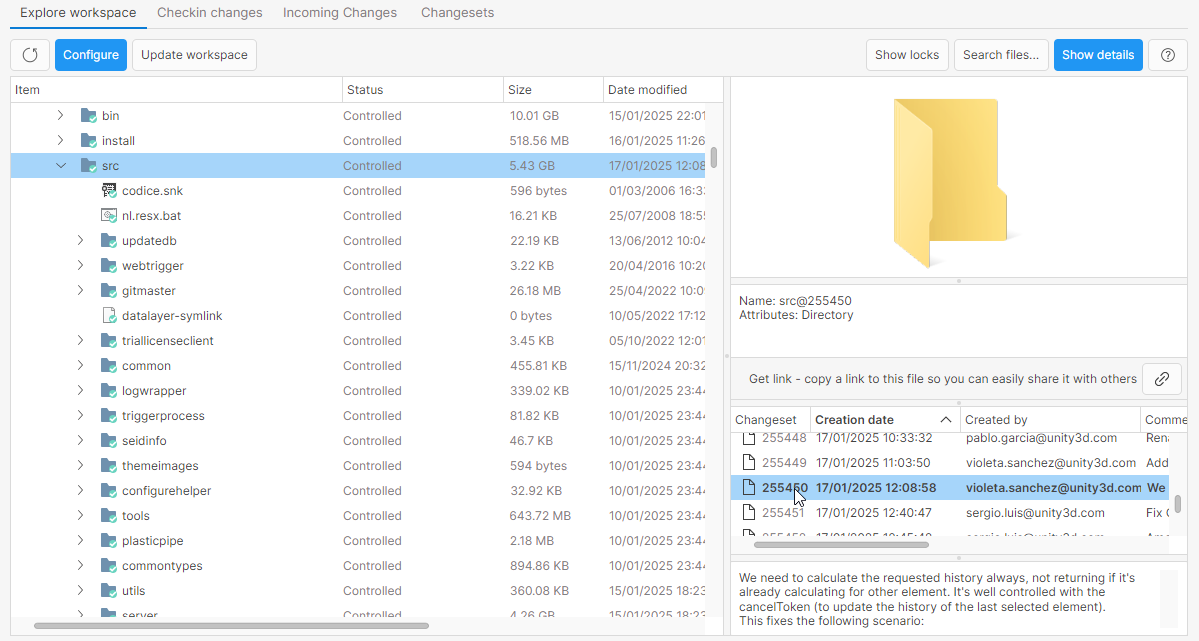Expand the webtrigger folder

pos(81,266)
